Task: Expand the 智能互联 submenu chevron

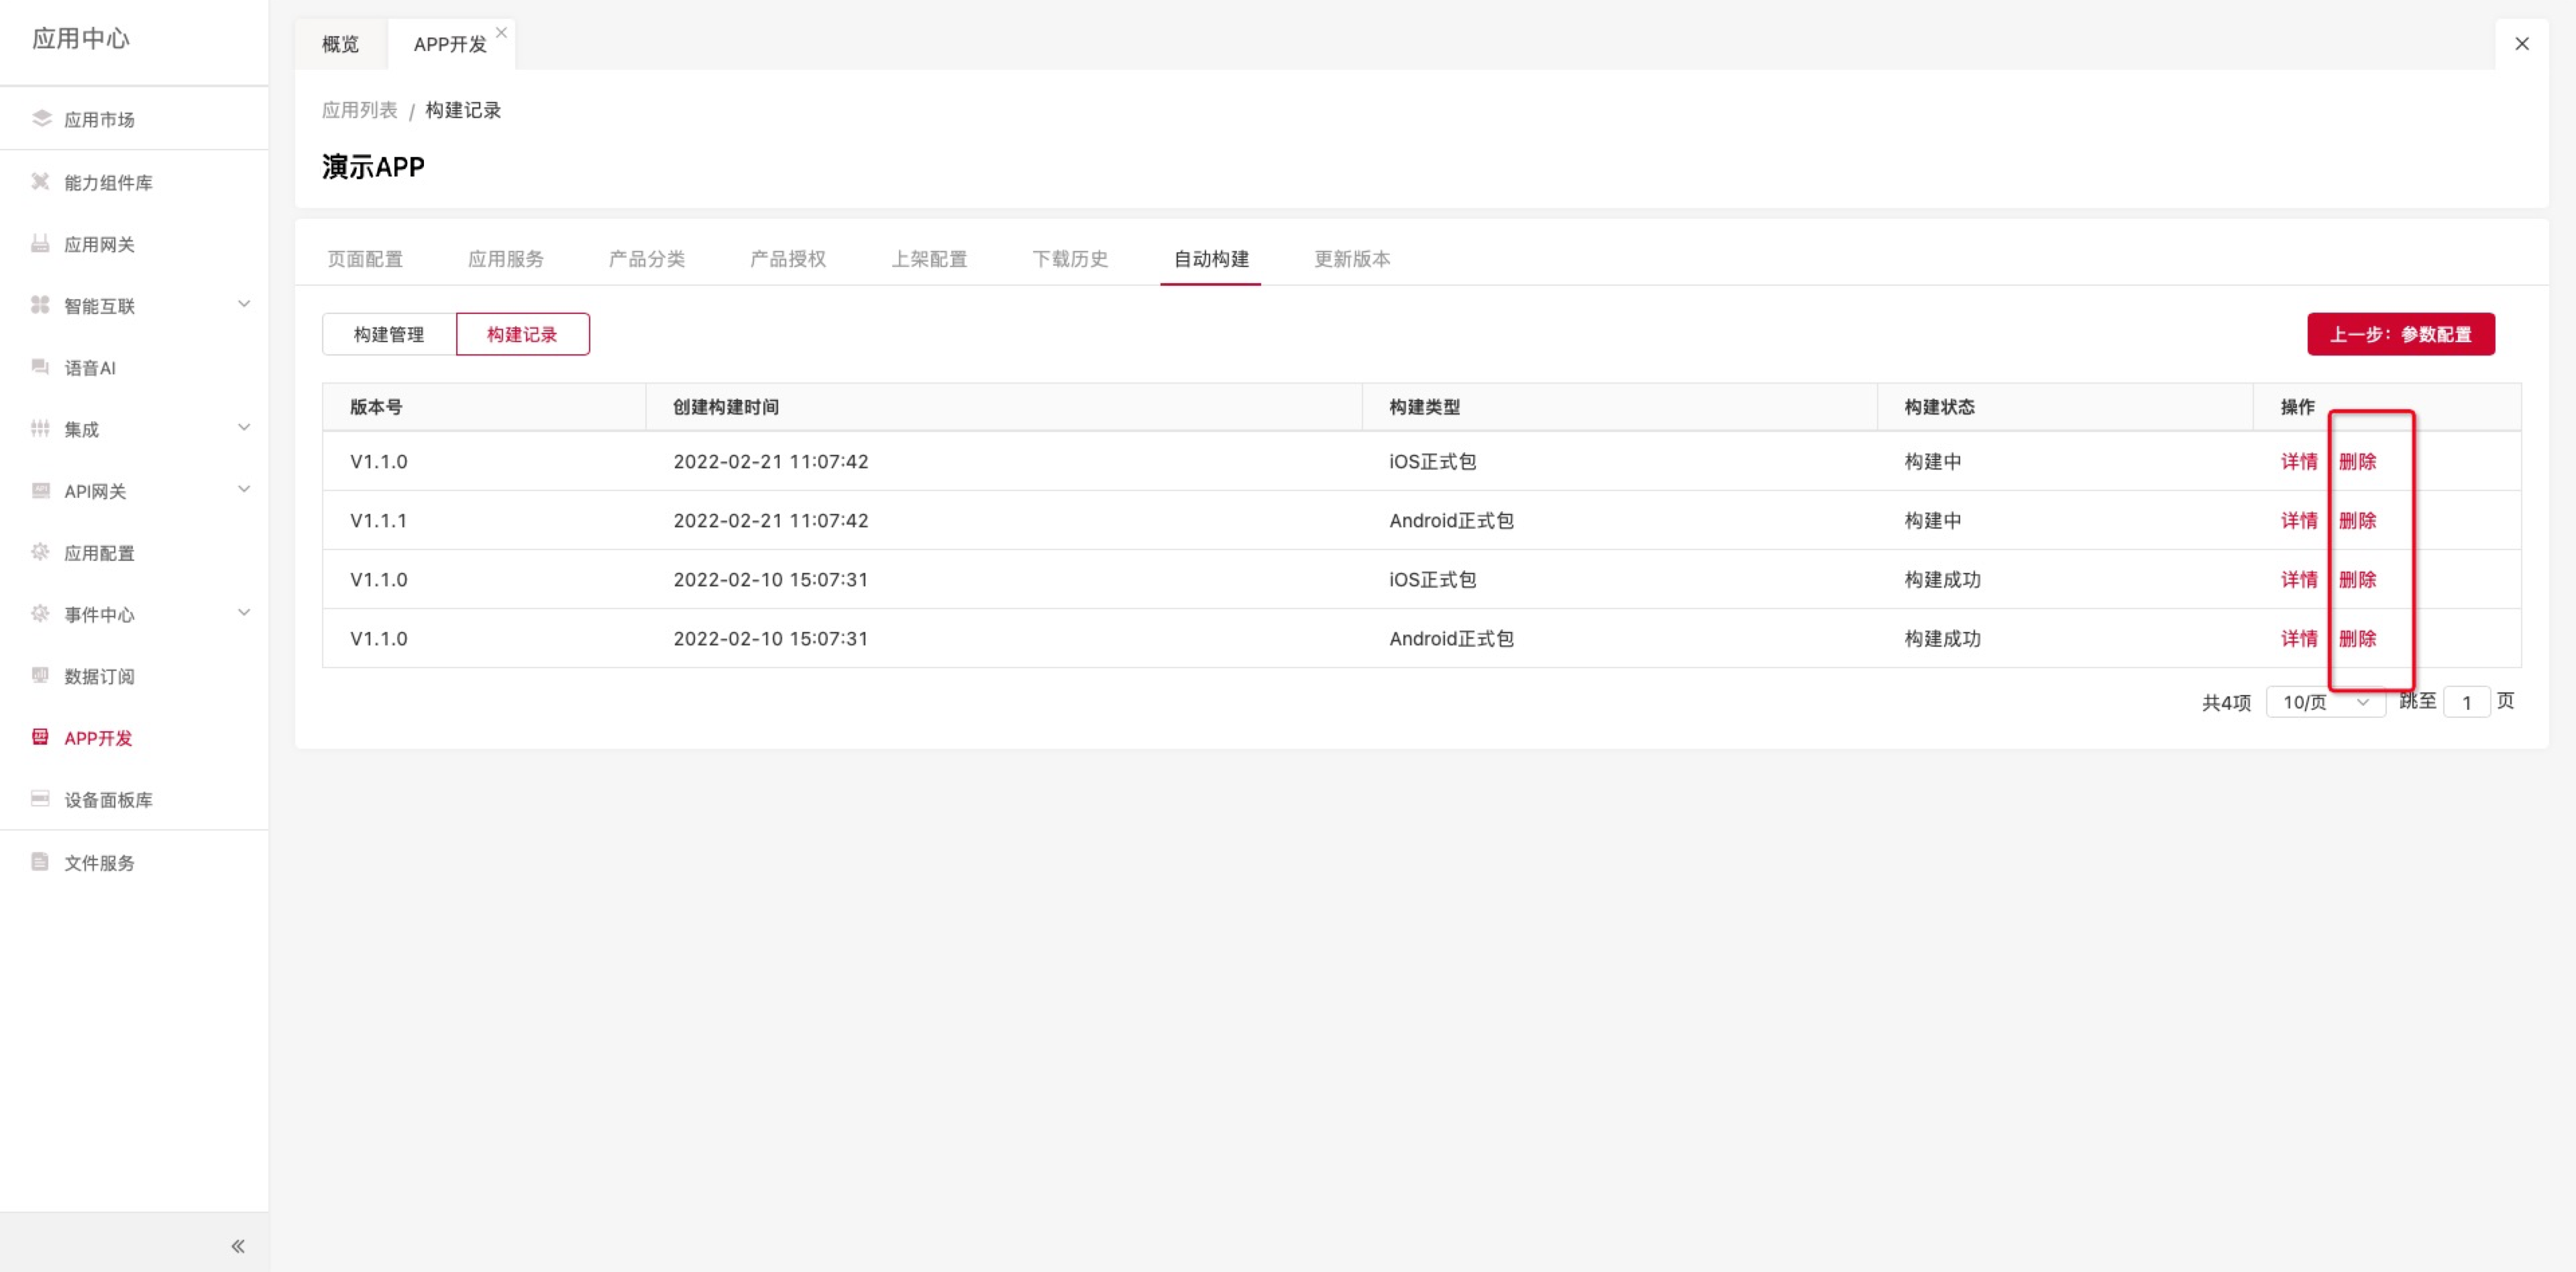Action: pos(244,304)
